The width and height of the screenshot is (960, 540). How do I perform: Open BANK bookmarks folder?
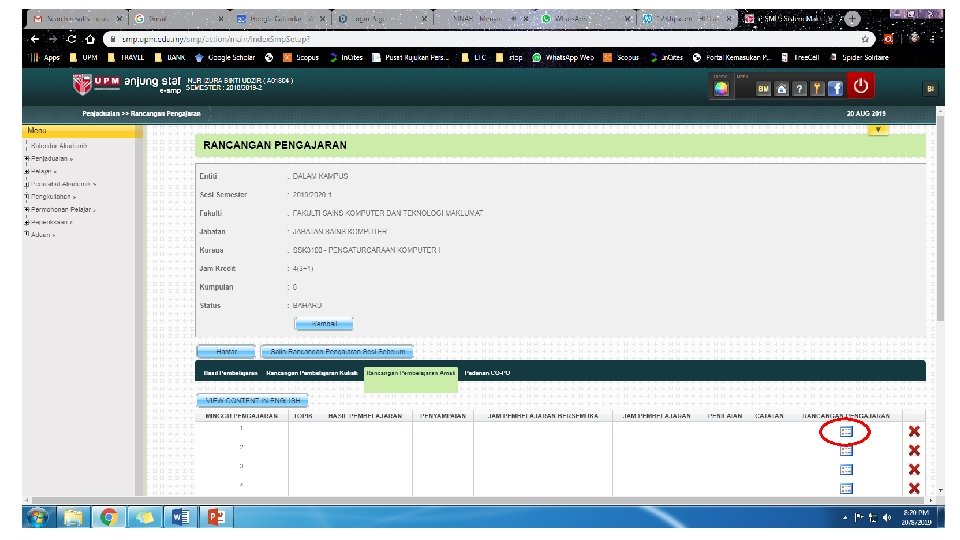pyautogui.click(x=170, y=57)
